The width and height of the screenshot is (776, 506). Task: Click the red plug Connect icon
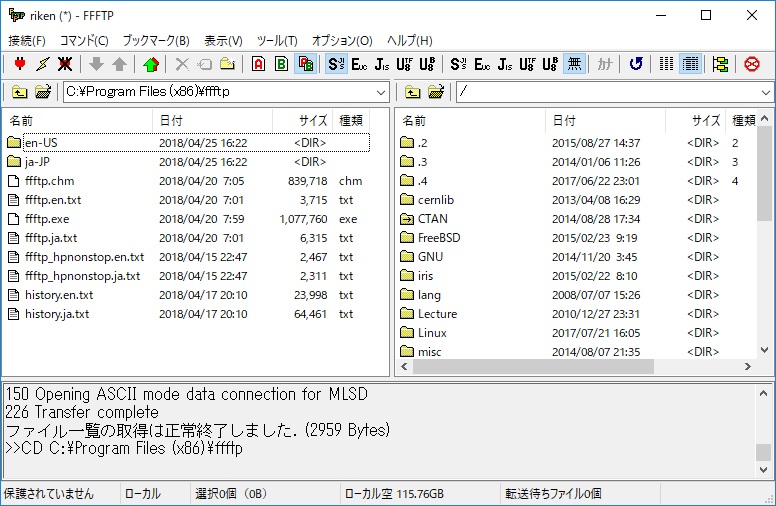pyautogui.click(x=20, y=64)
